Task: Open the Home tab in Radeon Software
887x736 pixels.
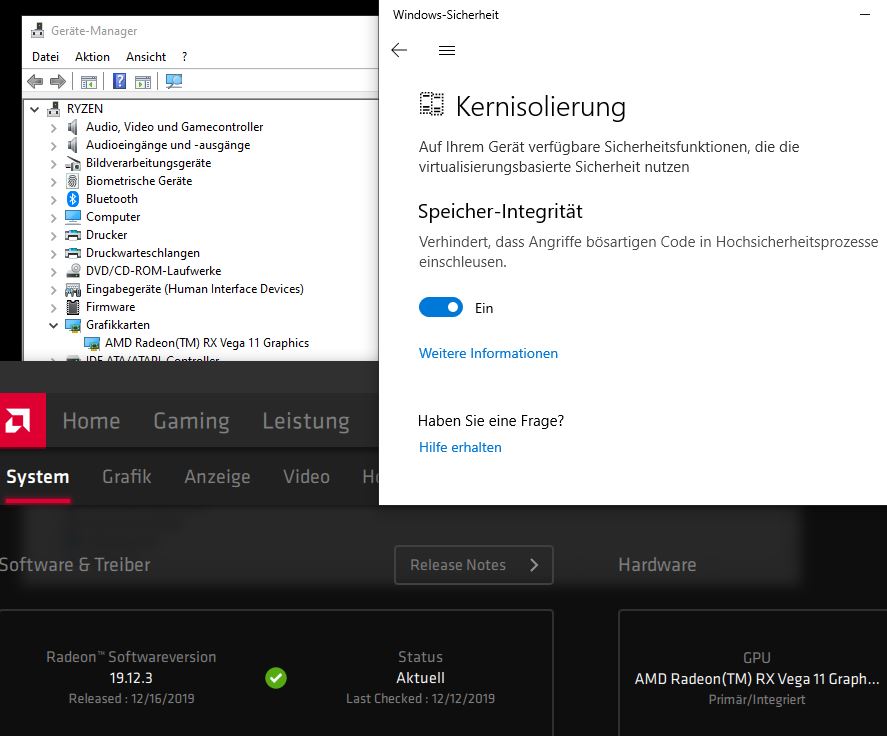Action: 91,421
